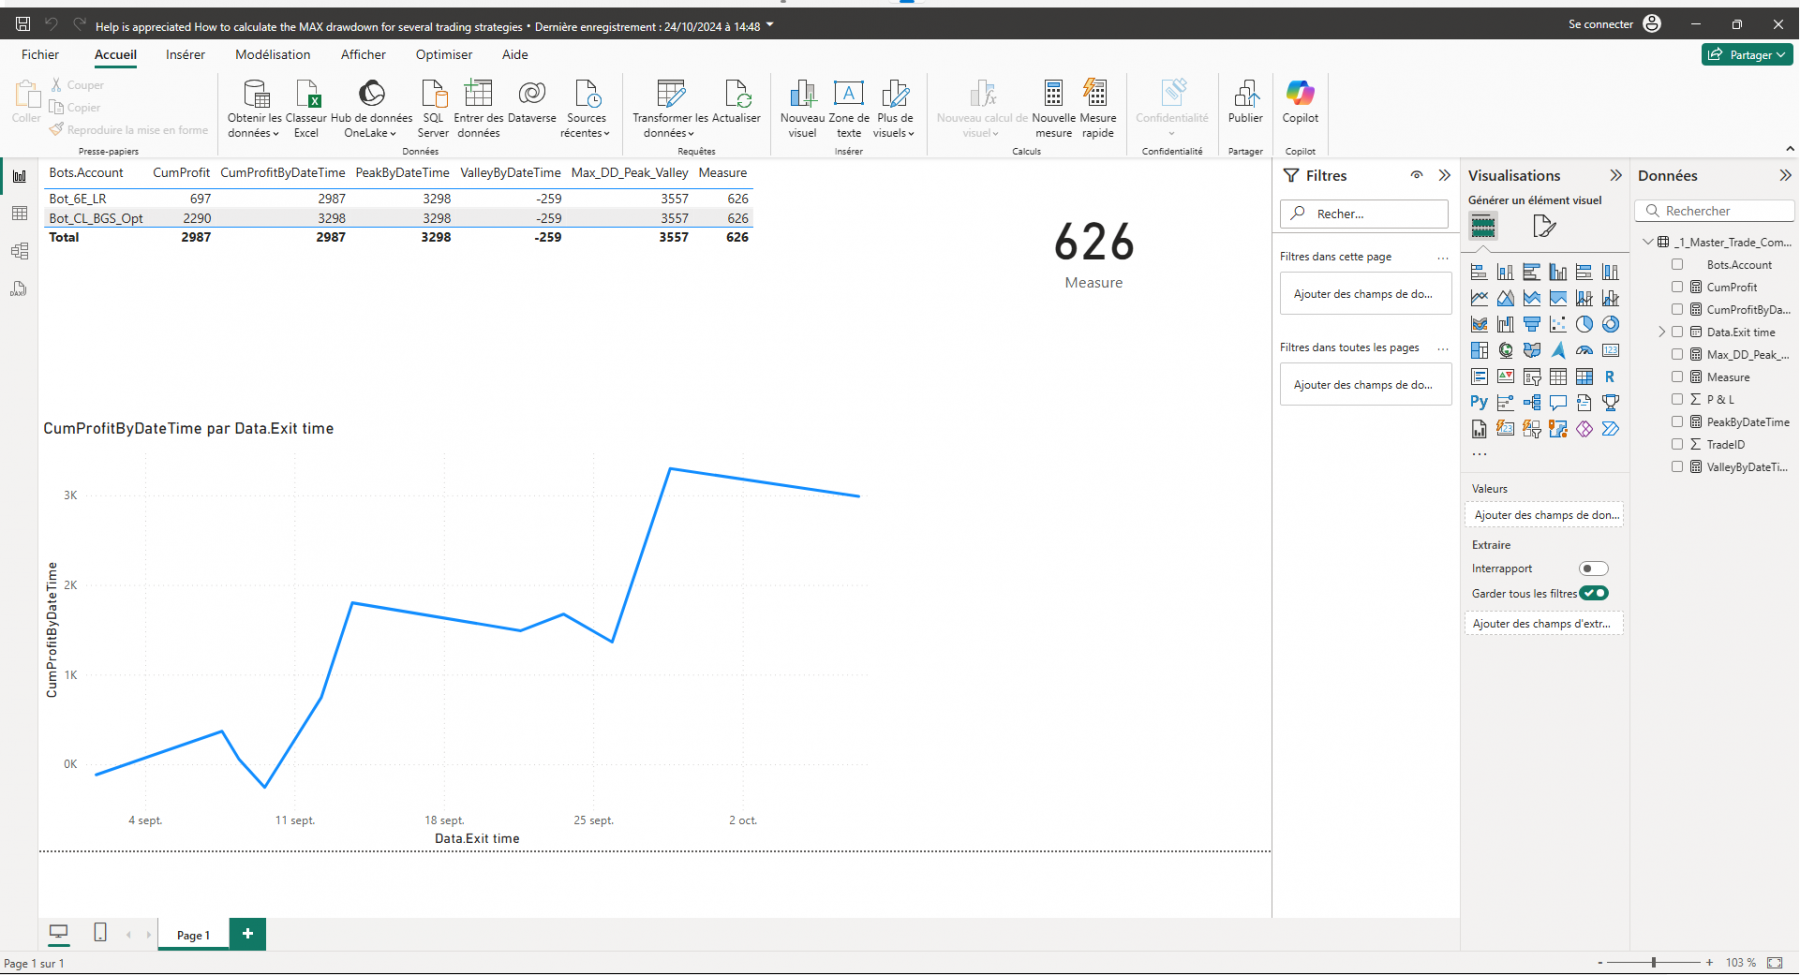1800x975 pixels.
Task: Add a new page with plus button
Action: point(247,934)
